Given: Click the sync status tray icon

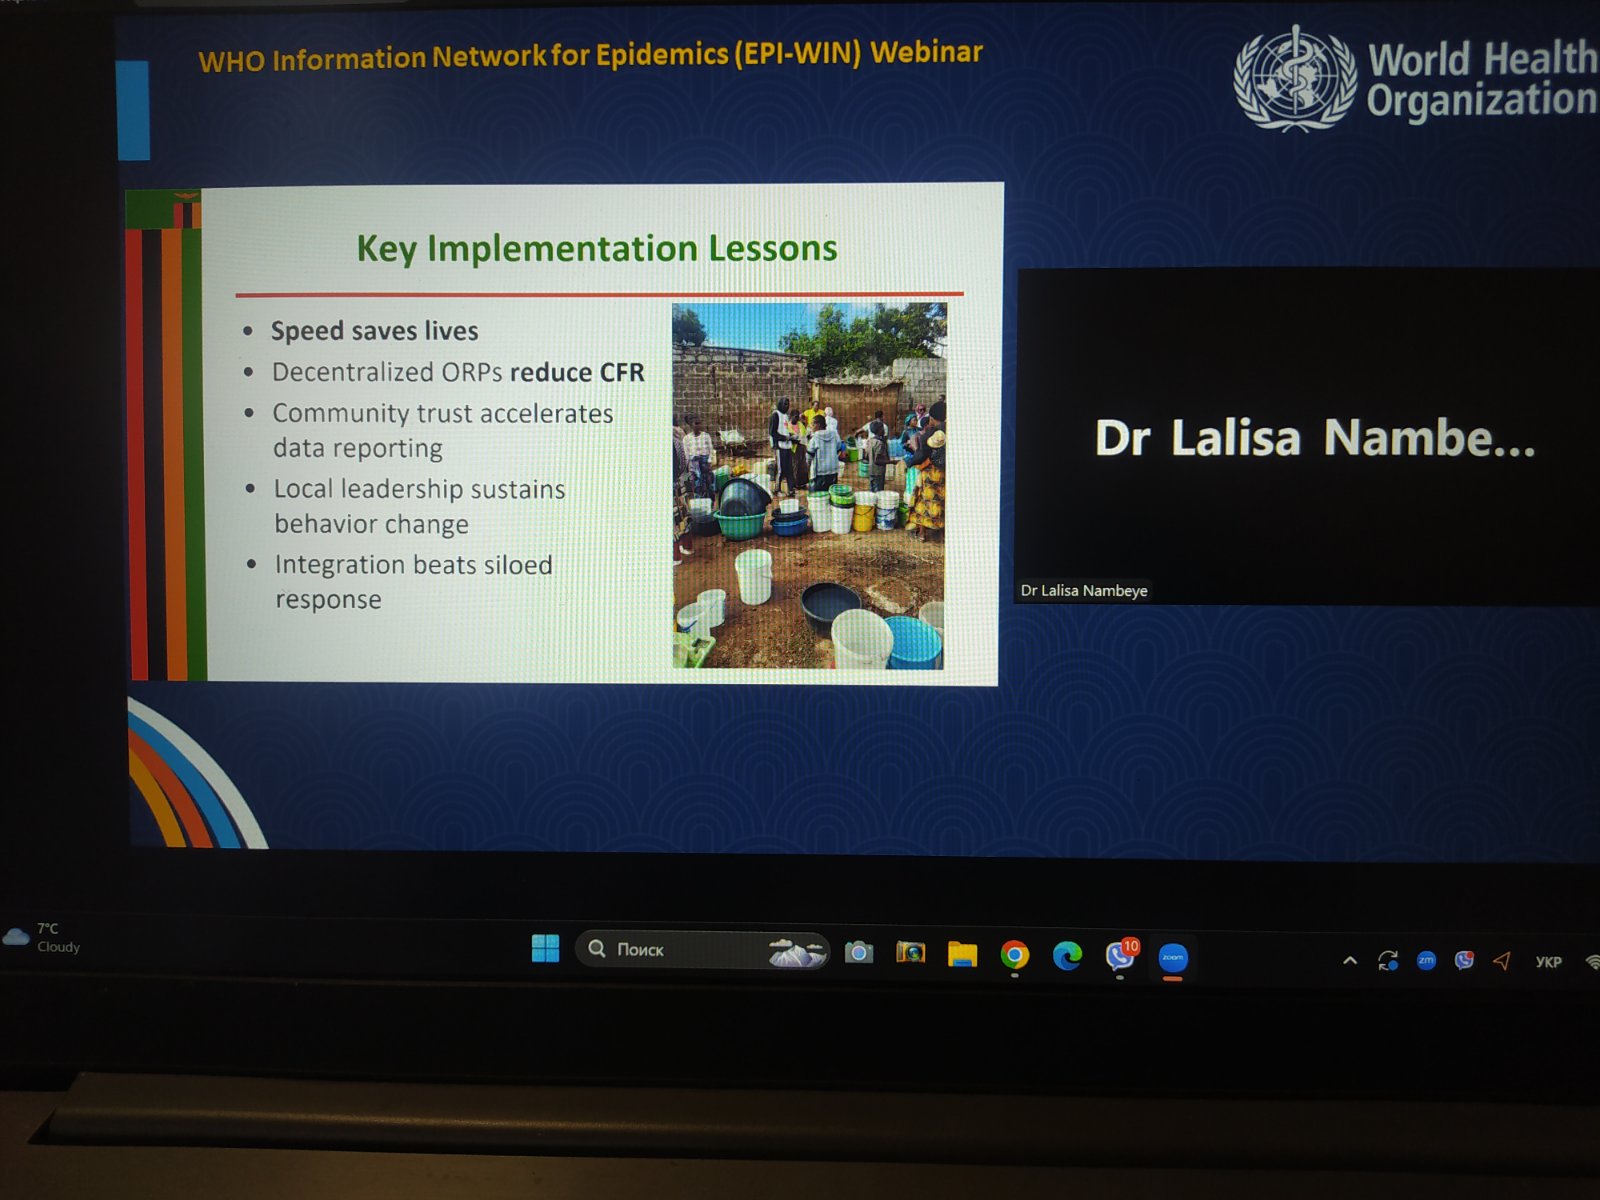Looking at the screenshot, I should (x=1388, y=961).
